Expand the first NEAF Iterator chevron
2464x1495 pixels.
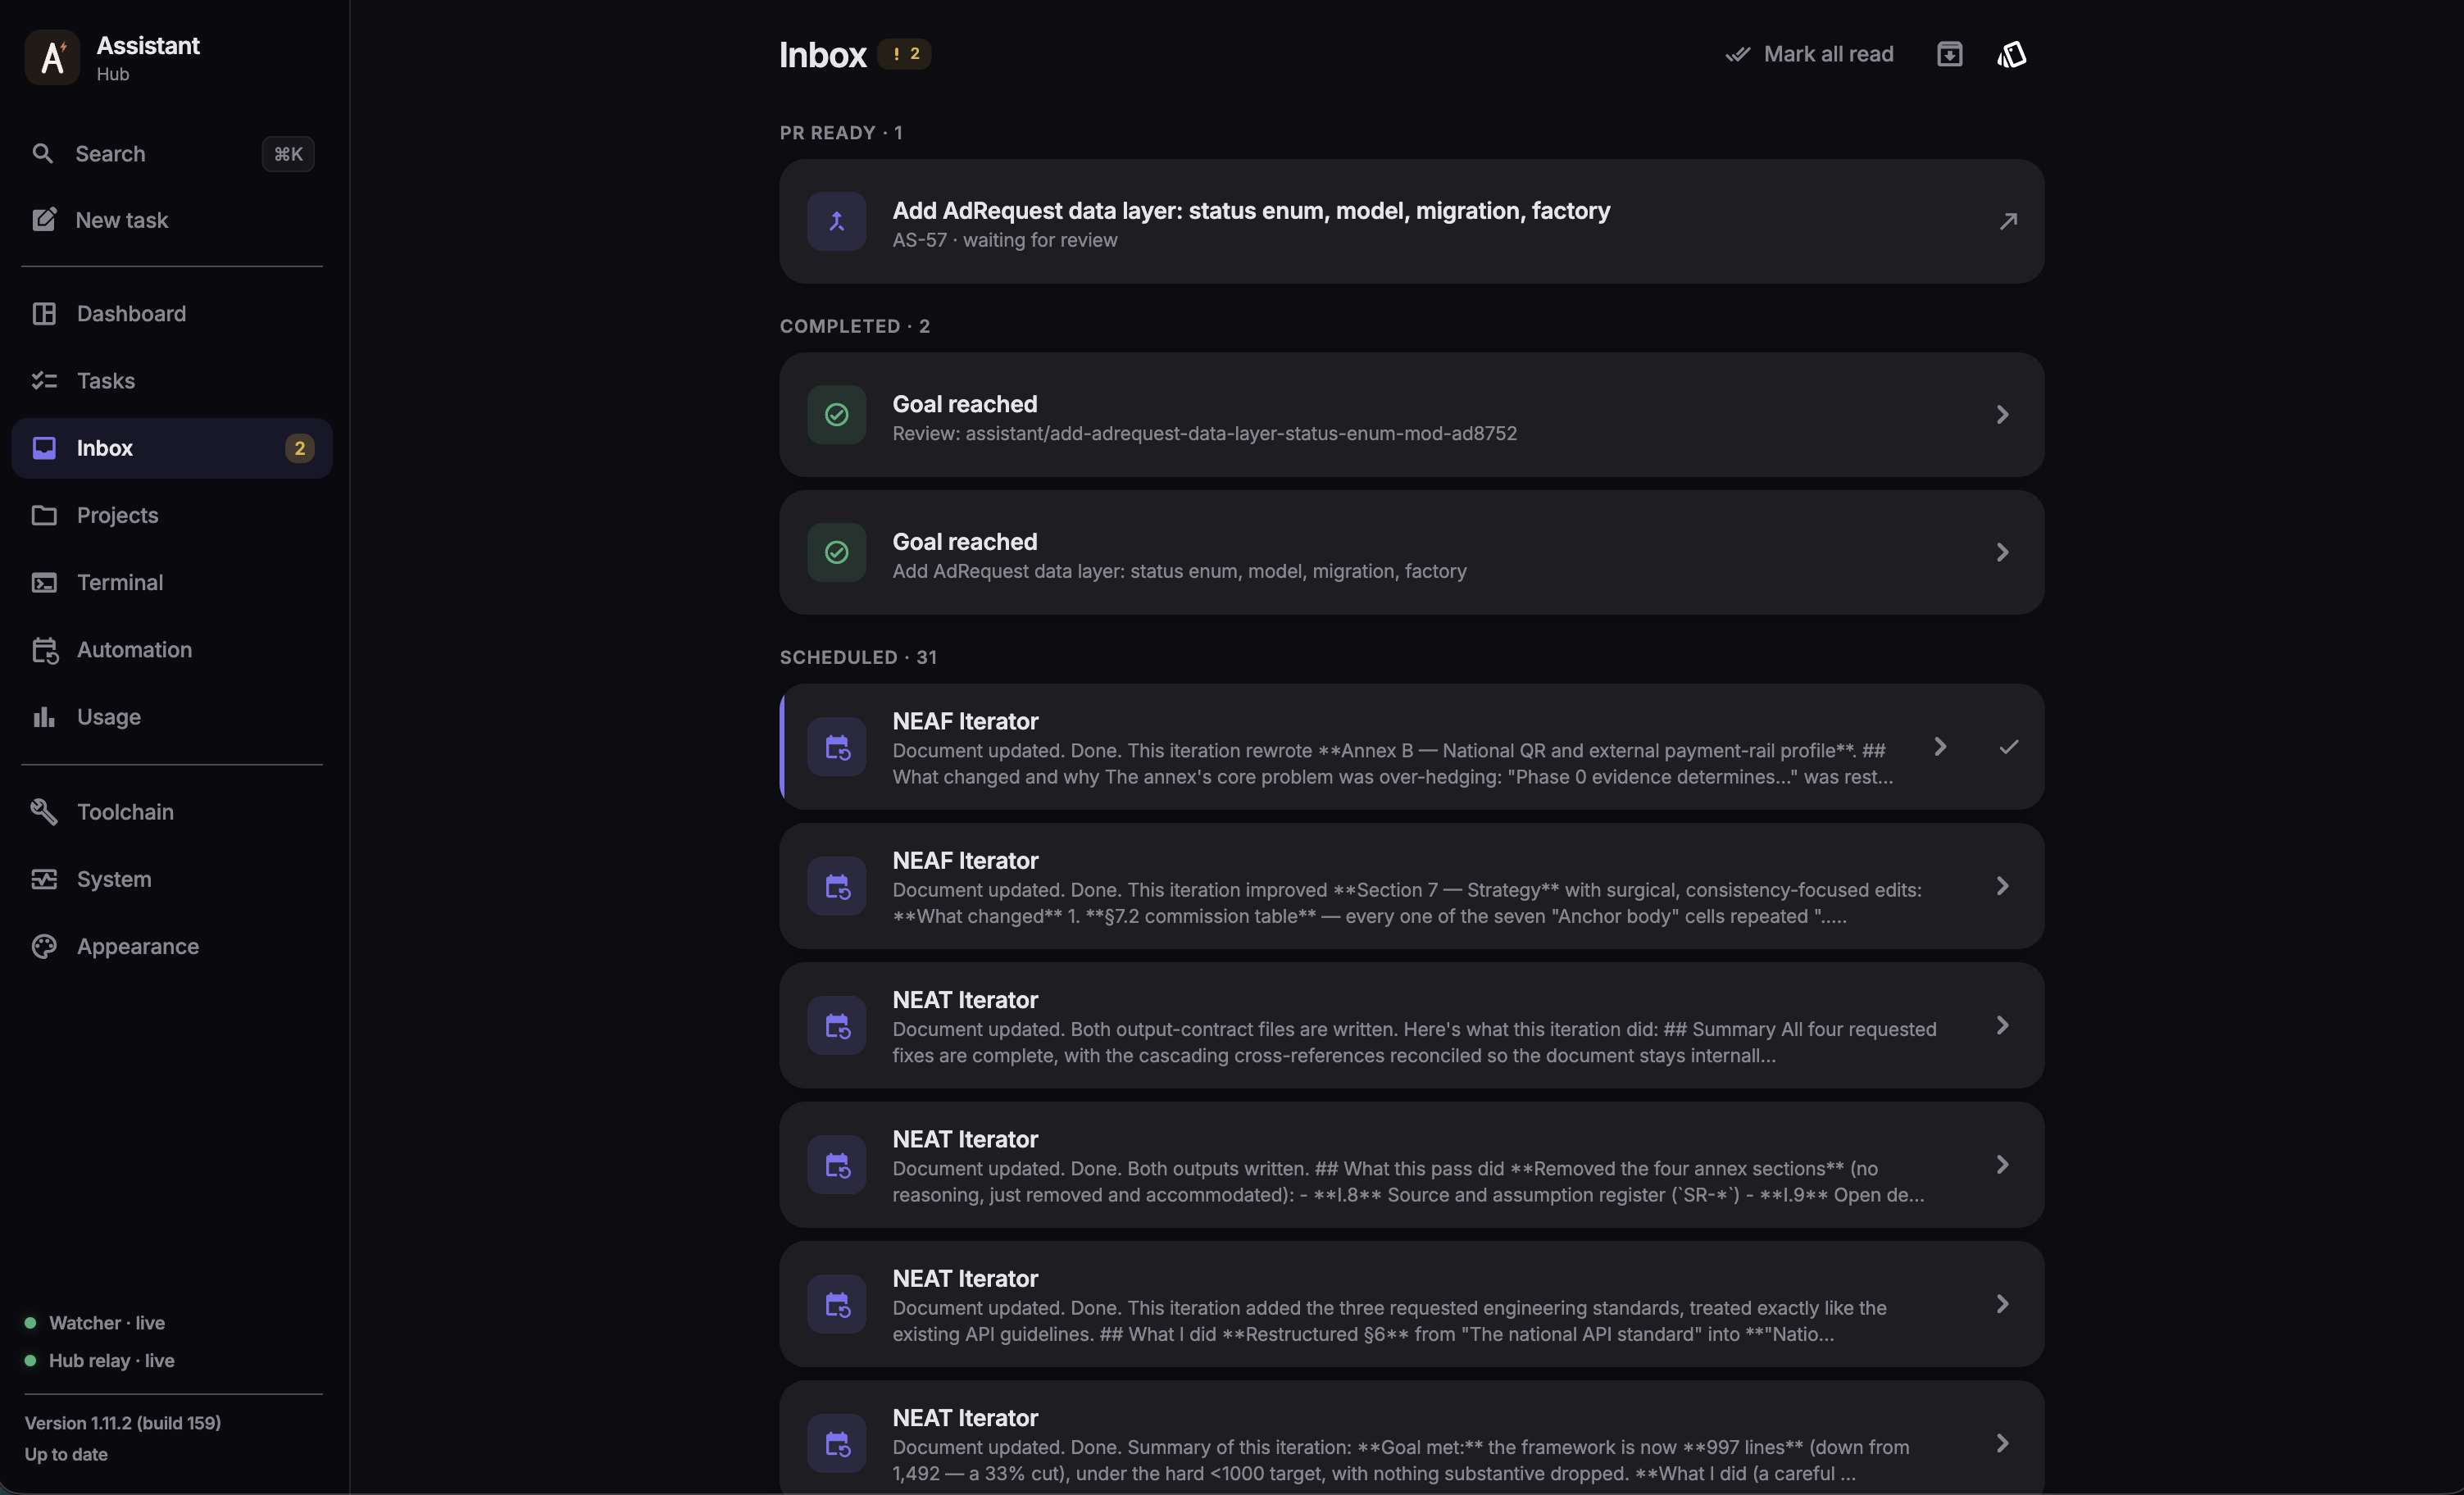[1940, 747]
